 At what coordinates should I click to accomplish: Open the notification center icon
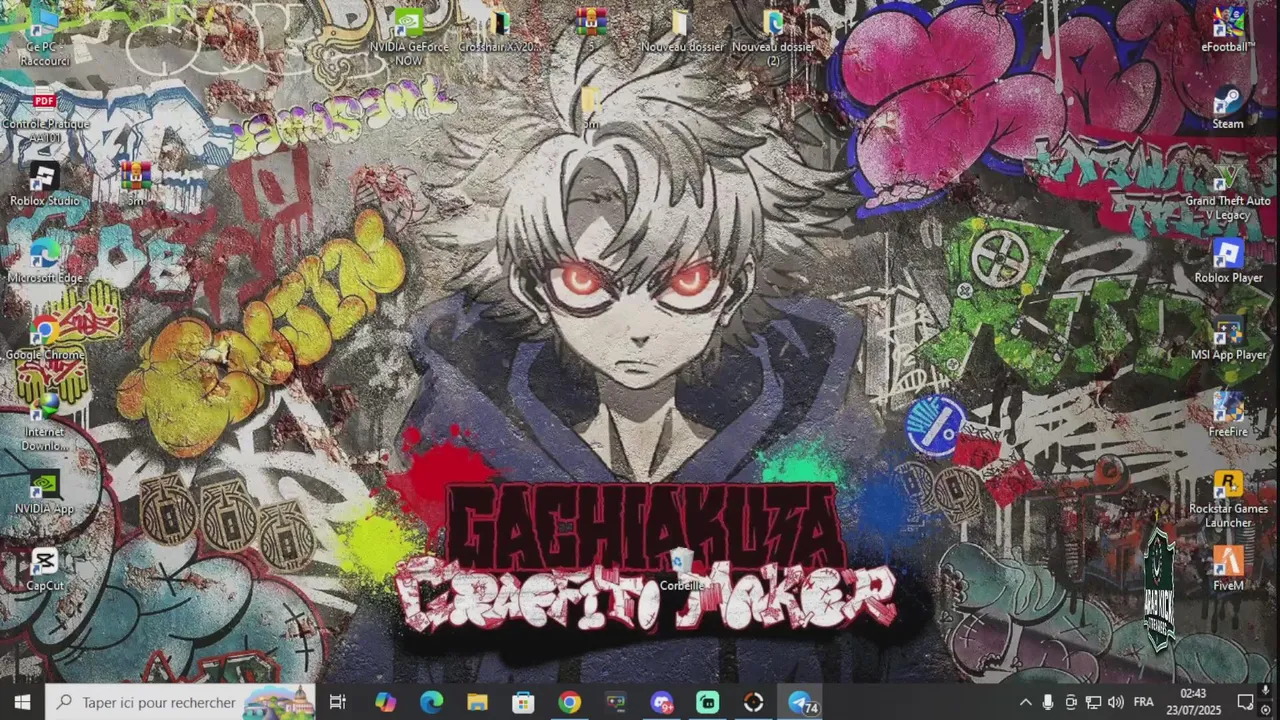(1245, 703)
